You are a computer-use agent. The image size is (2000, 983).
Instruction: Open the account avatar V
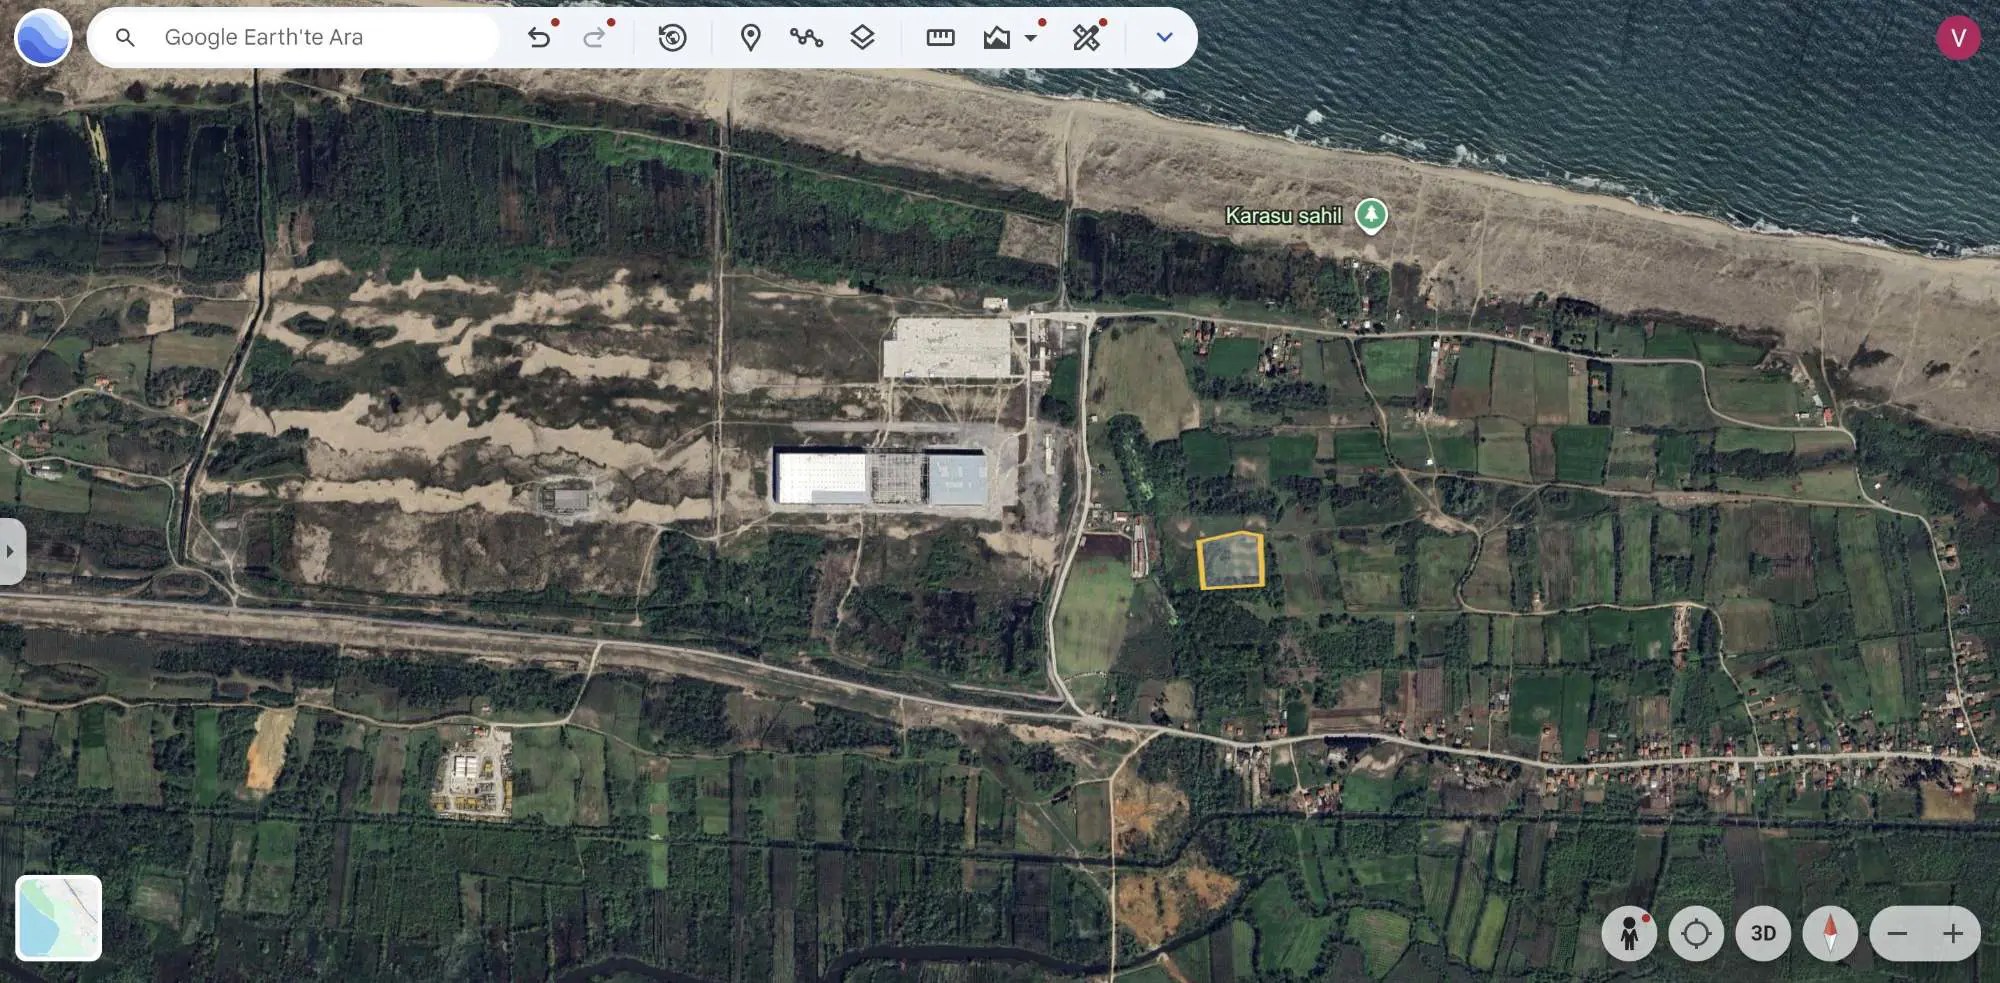point(1958,38)
